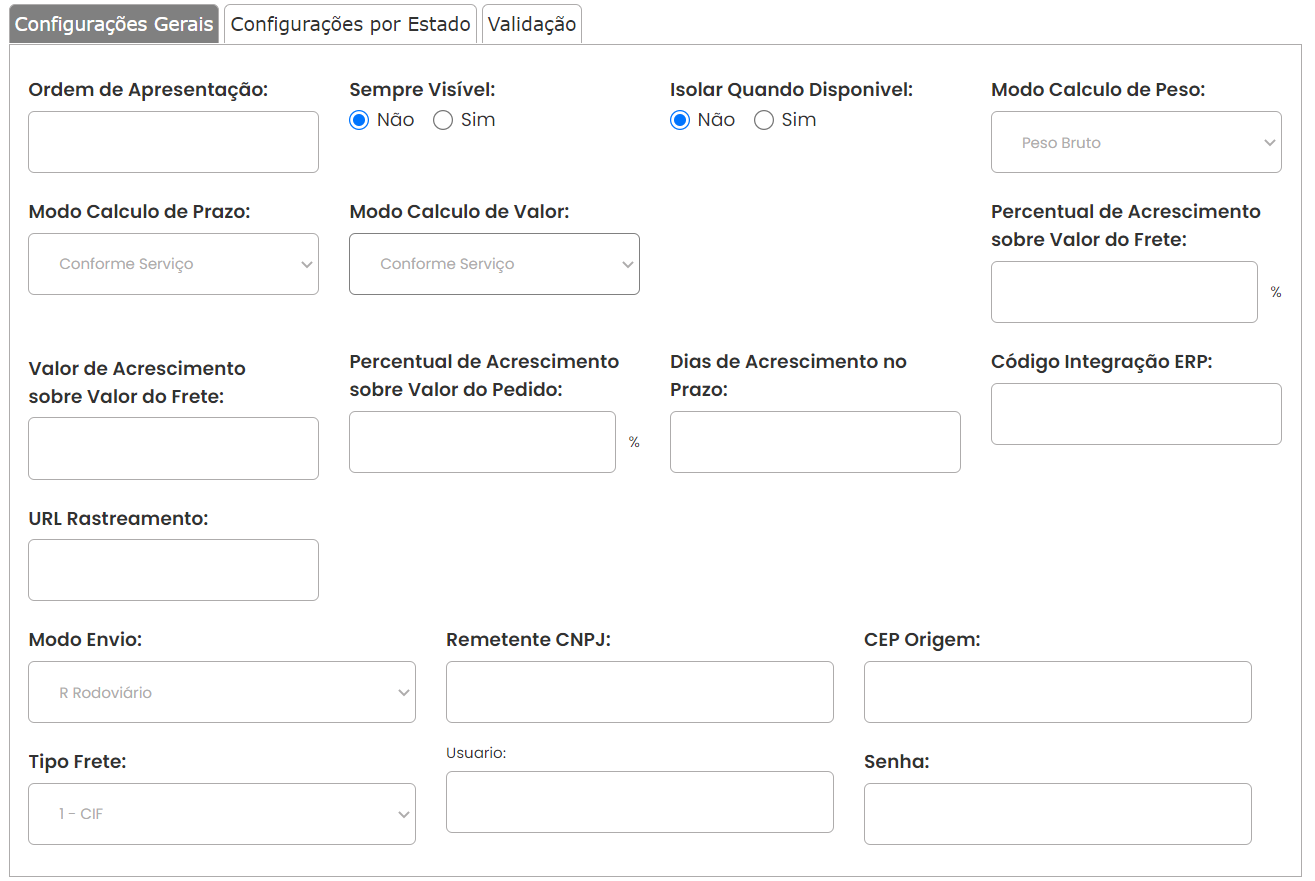Click the Código Integração ERP label
Image resolution: width=1315 pixels, height=881 pixels.
[1102, 362]
